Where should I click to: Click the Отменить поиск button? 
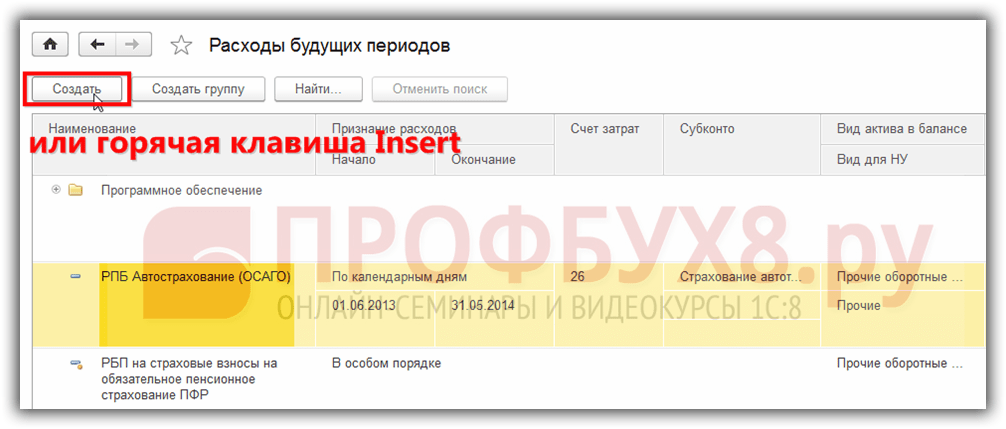[x=439, y=89]
